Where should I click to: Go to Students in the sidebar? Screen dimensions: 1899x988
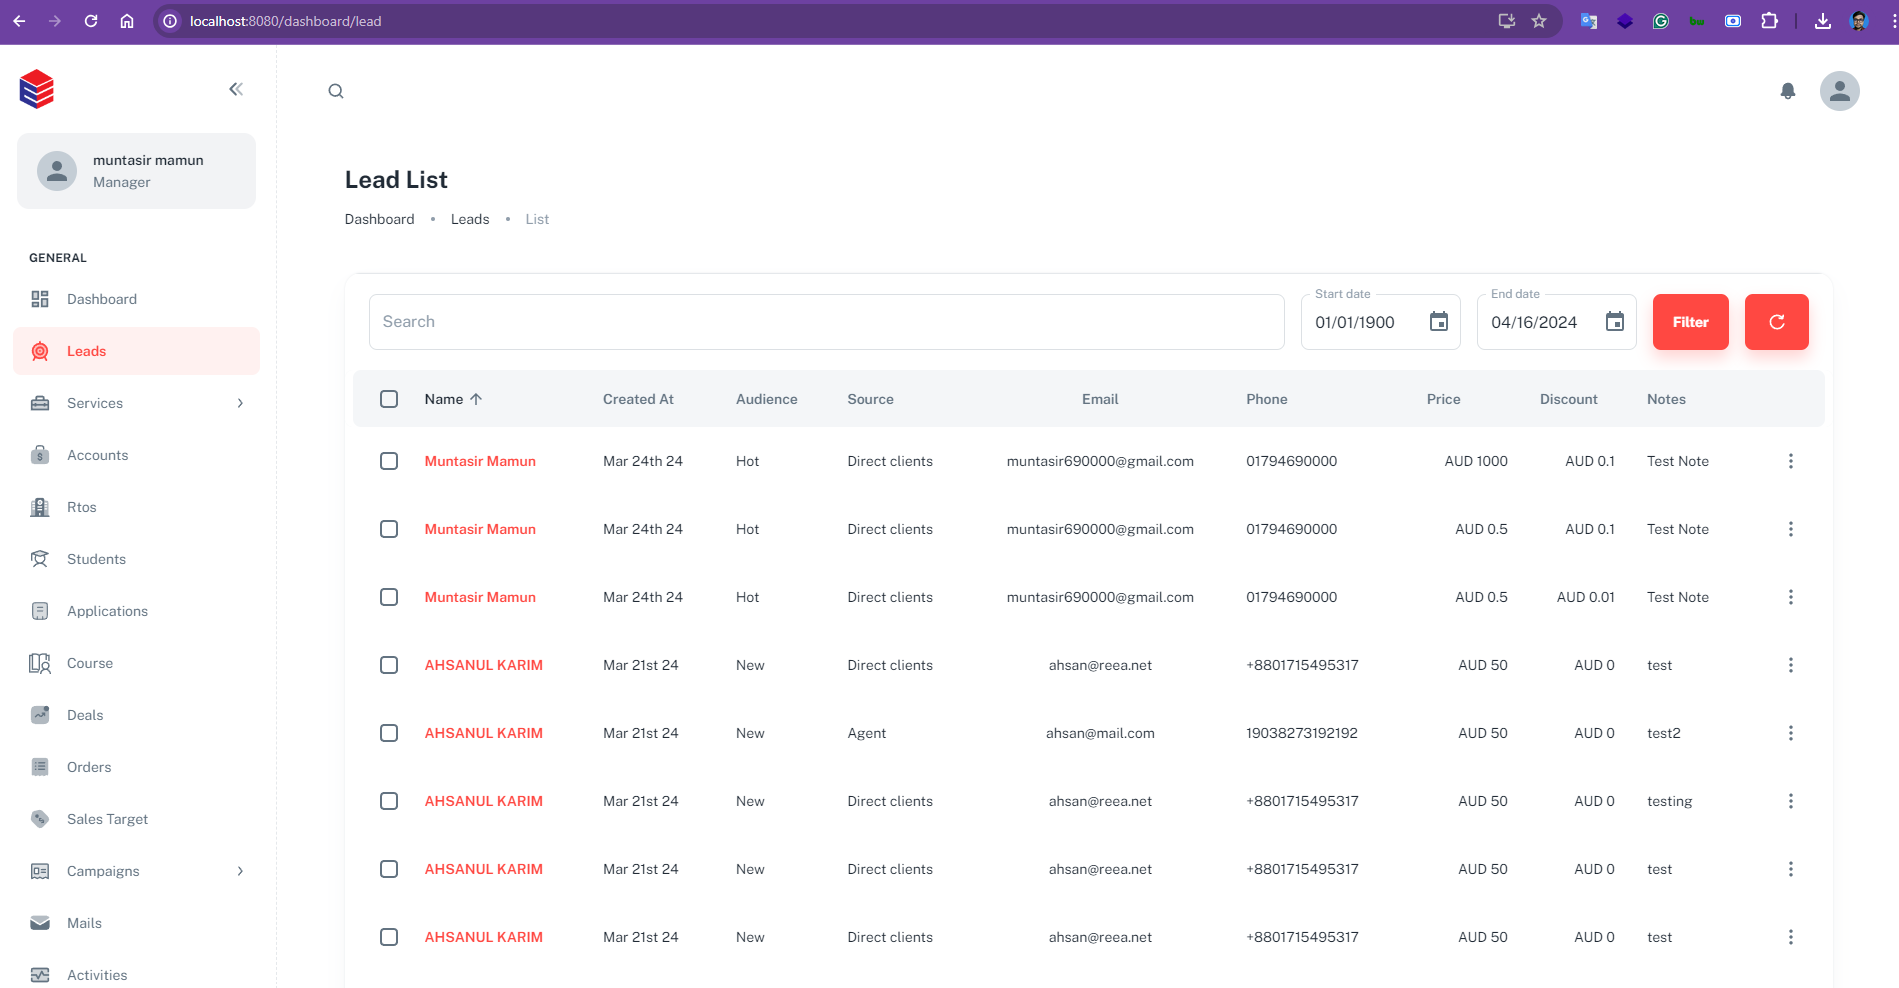(96, 559)
